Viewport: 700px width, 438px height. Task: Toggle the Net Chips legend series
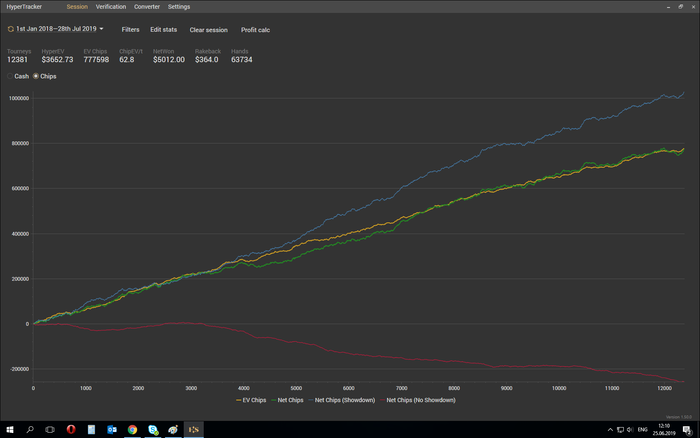coord(287,400)
